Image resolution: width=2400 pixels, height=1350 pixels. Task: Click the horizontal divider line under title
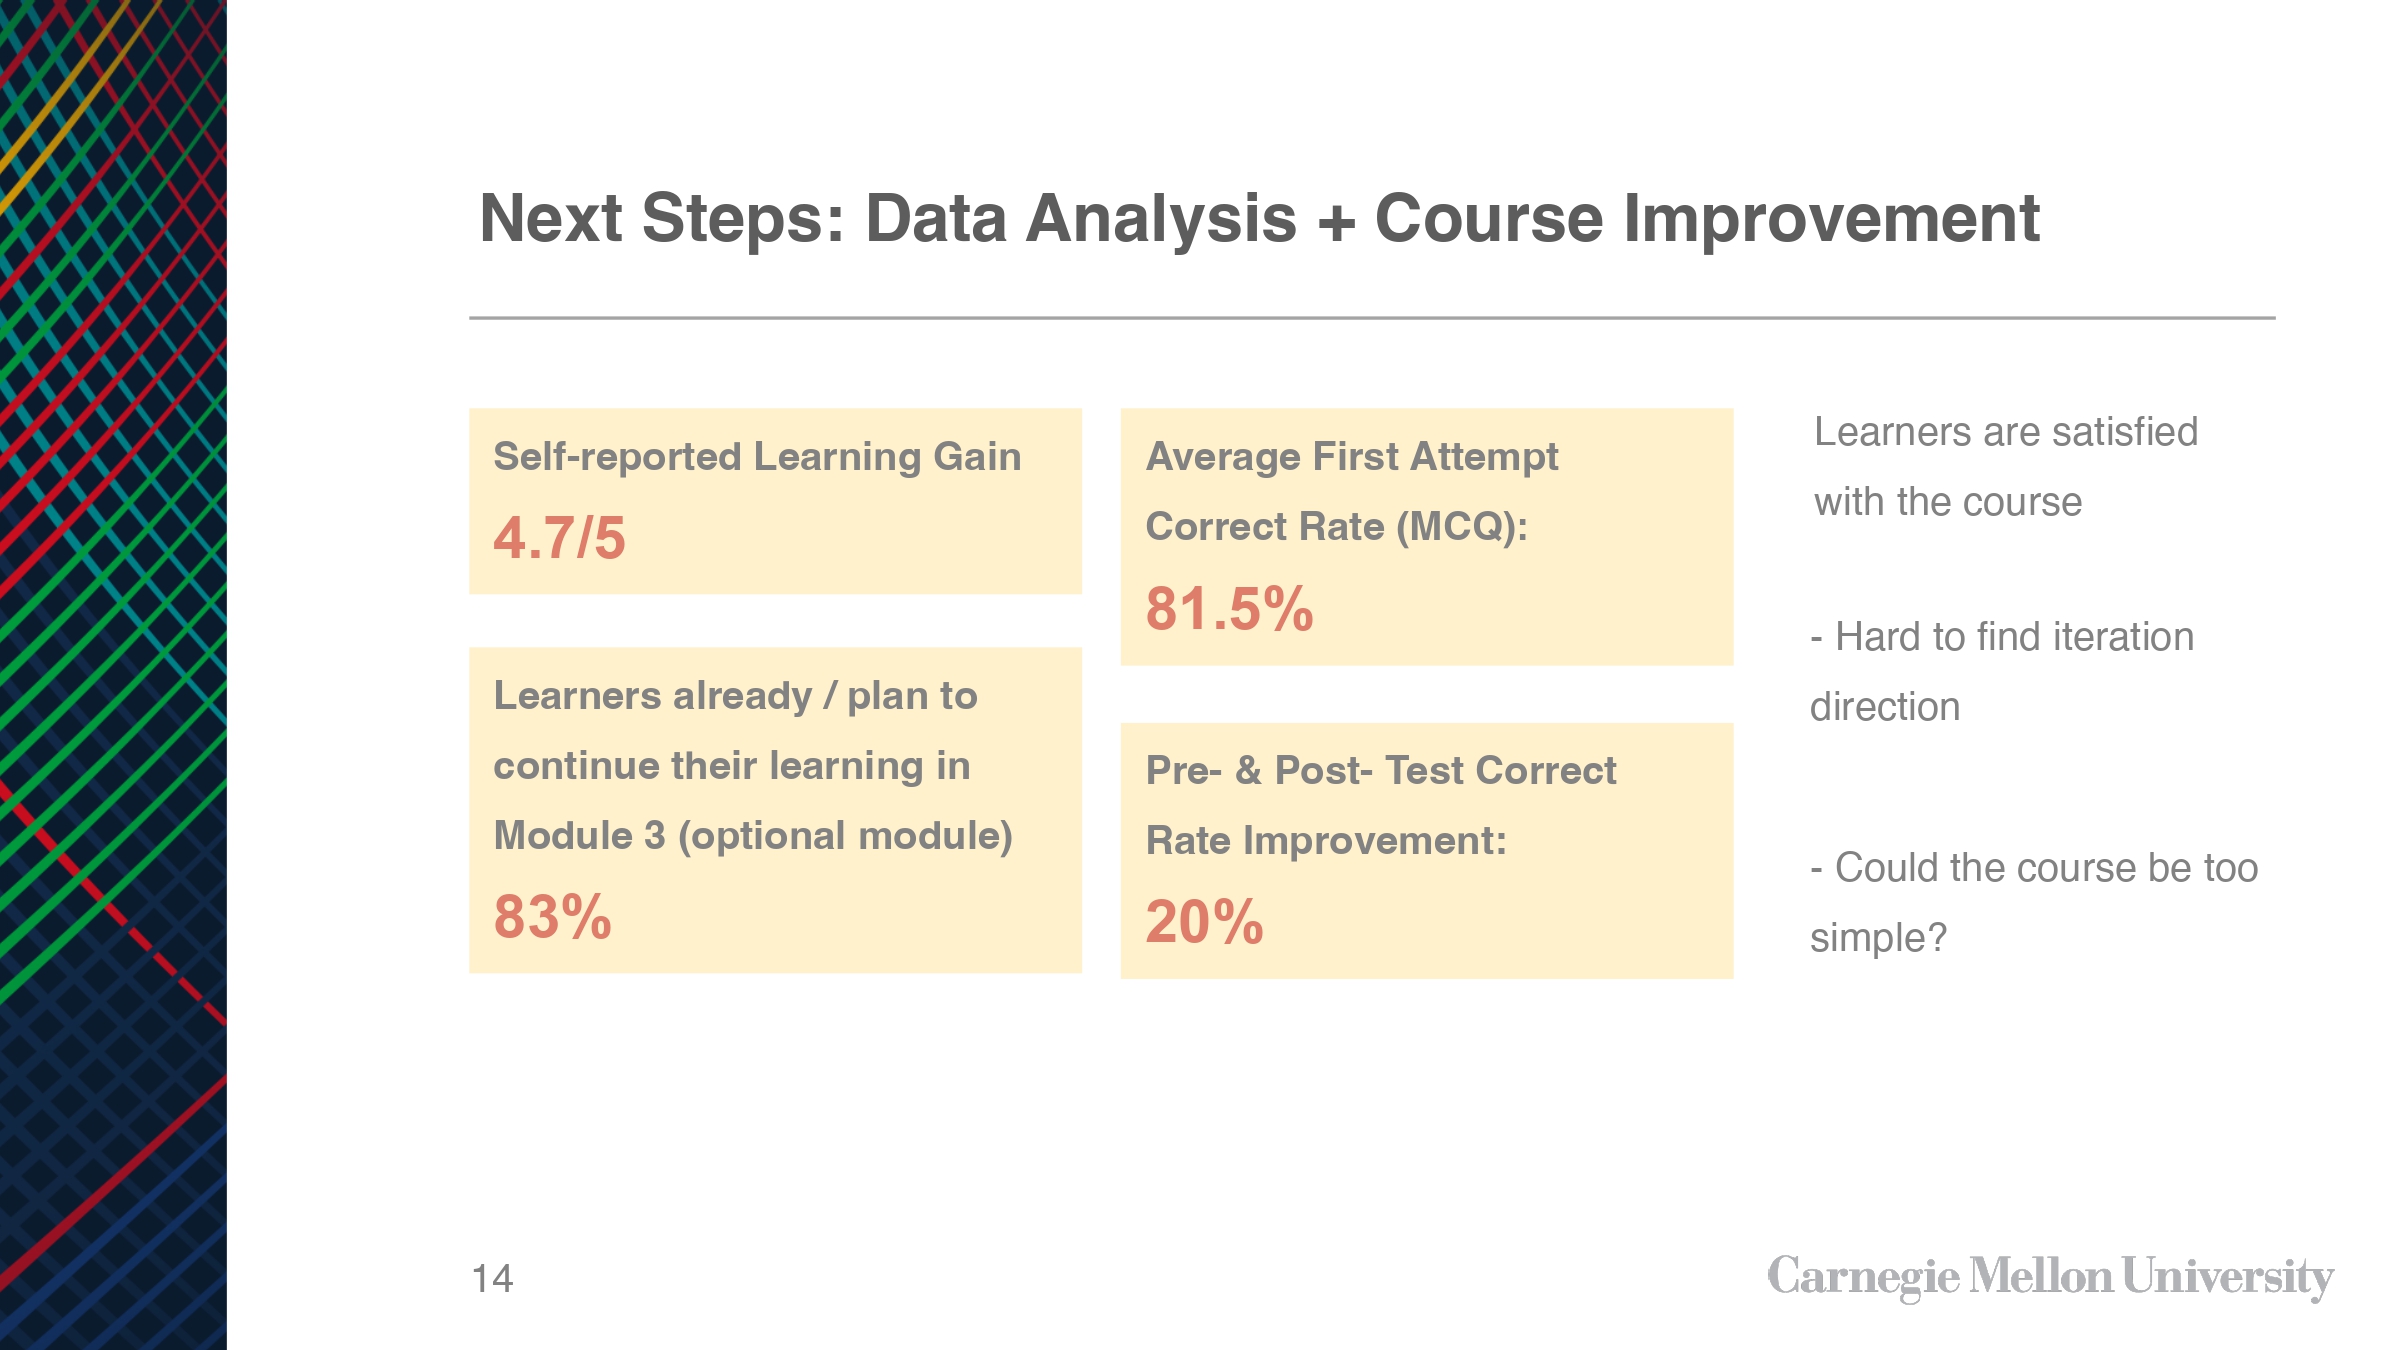(x=1372, y=318)
